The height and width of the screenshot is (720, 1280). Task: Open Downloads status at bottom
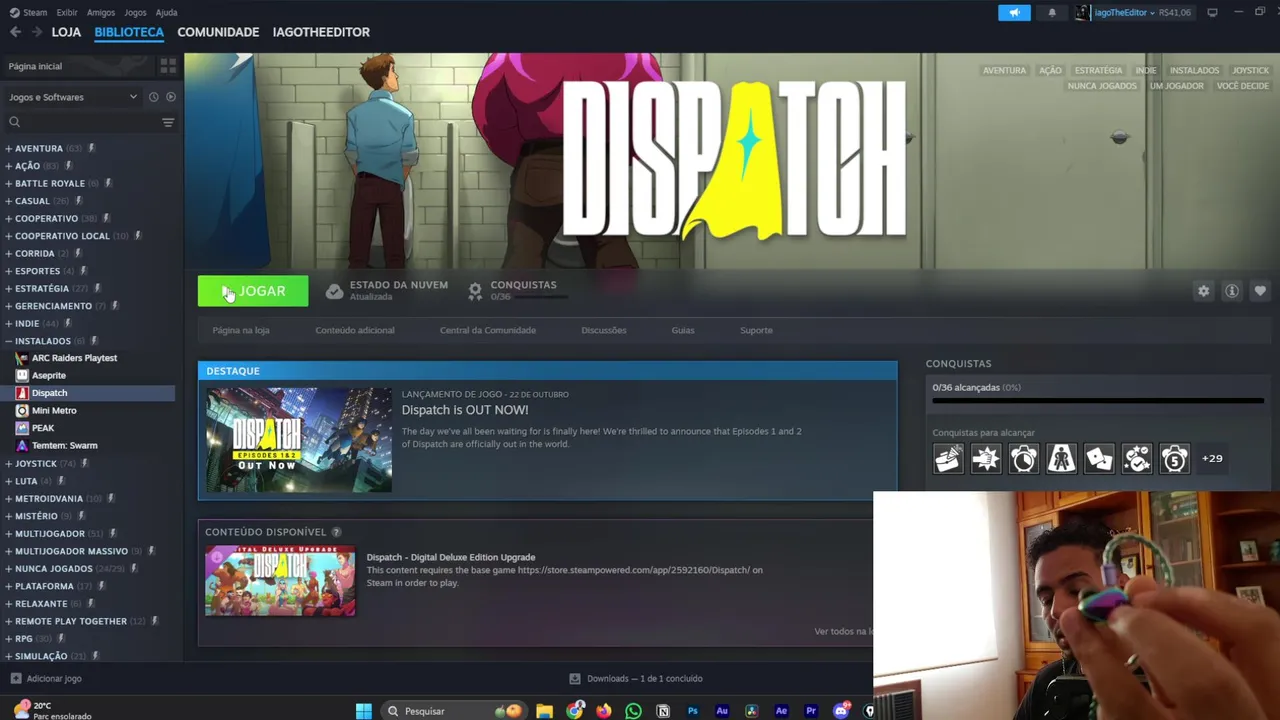click(636, 678)
